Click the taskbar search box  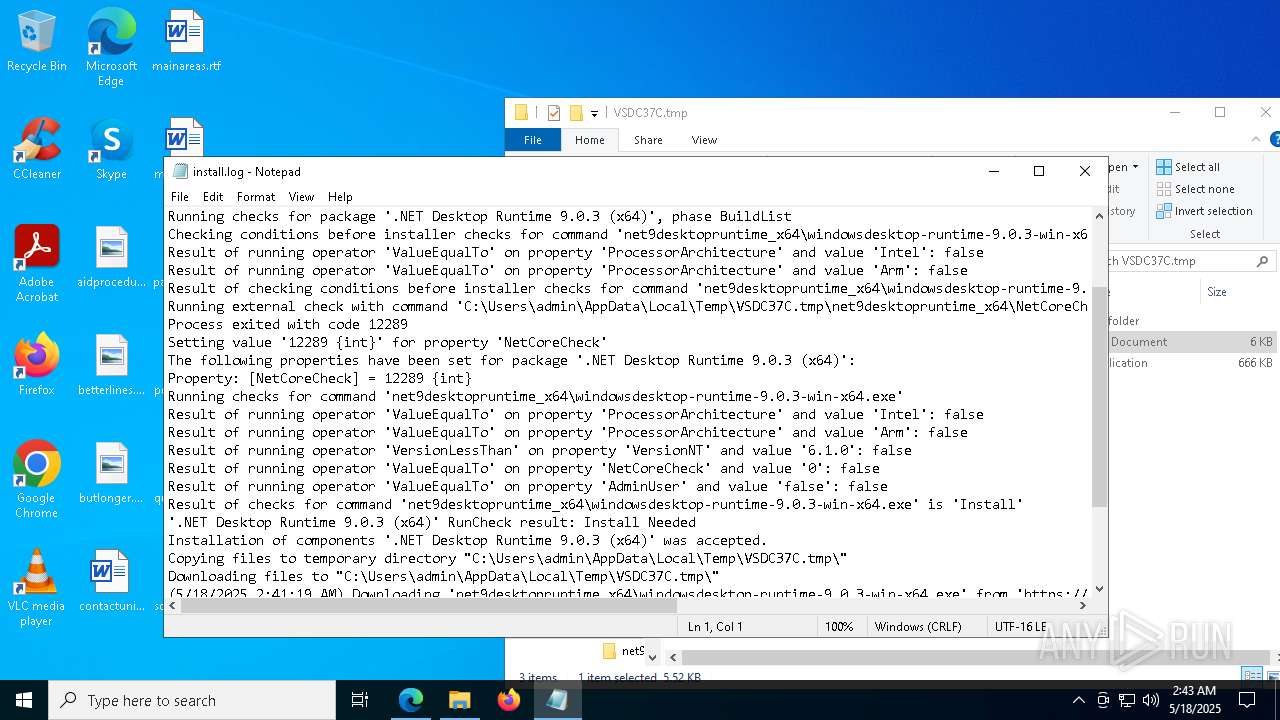192,700
